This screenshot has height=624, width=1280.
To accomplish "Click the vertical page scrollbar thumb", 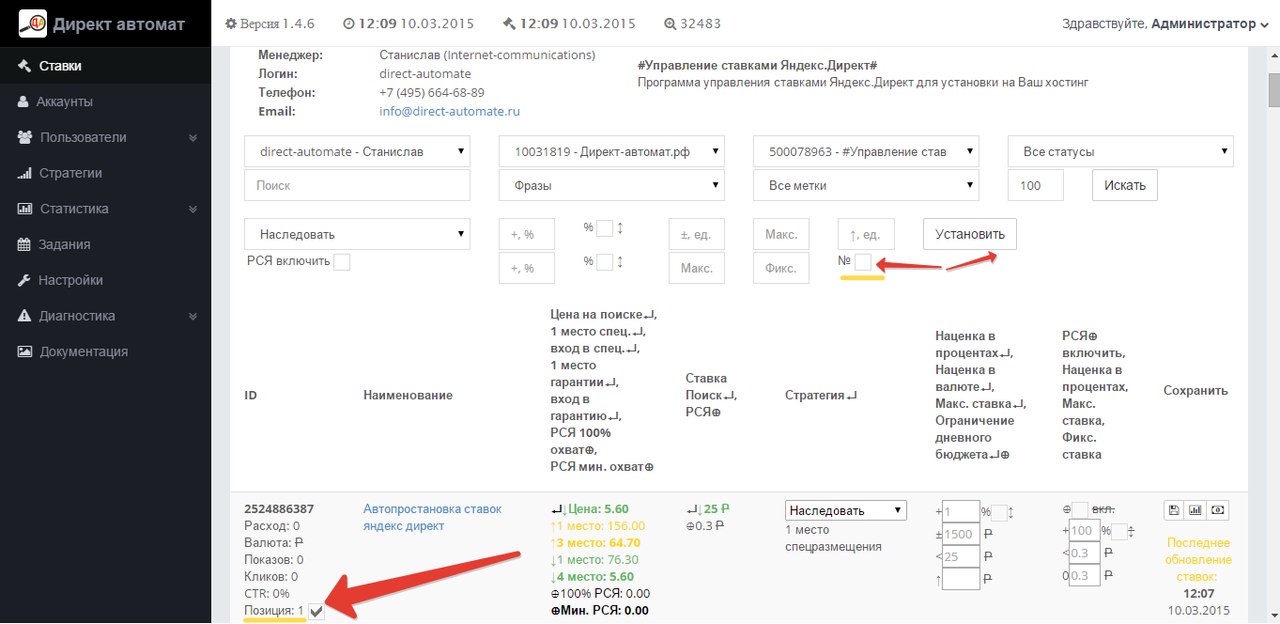I will click(x=1274, y=90).
